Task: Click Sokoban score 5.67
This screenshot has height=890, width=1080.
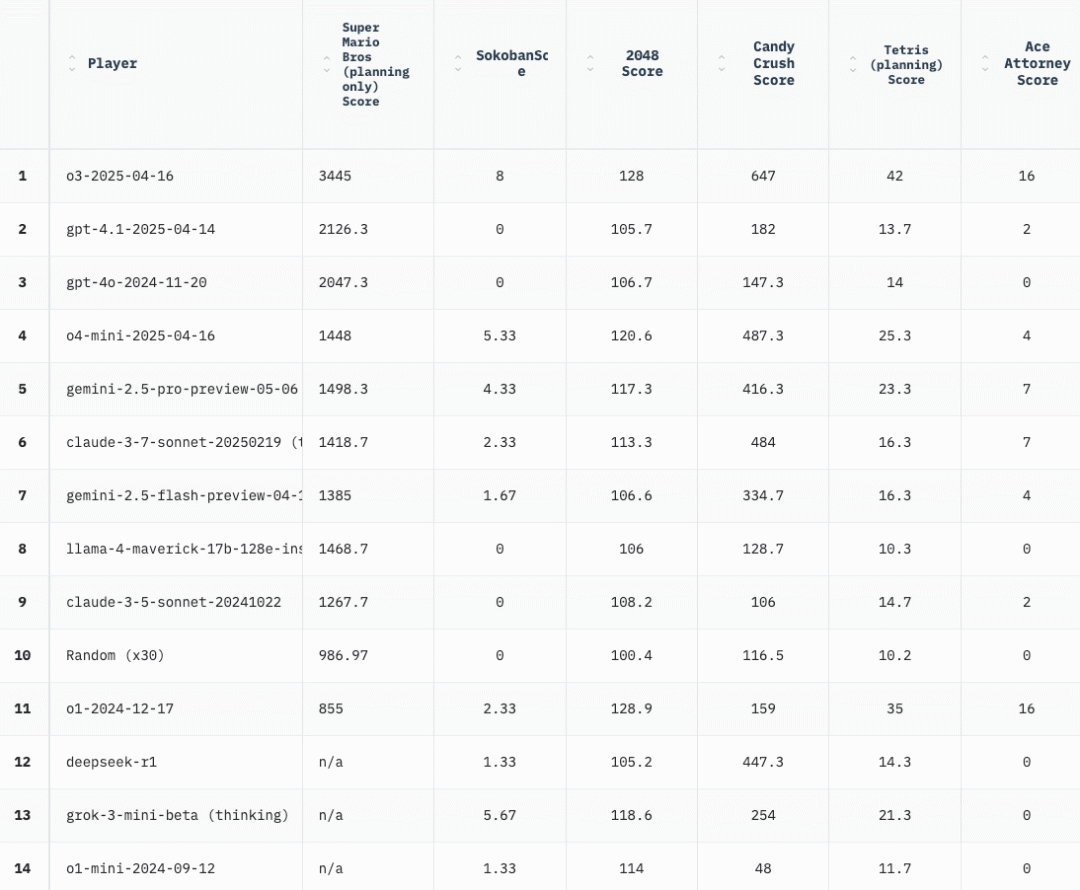Action: [499, 815]
